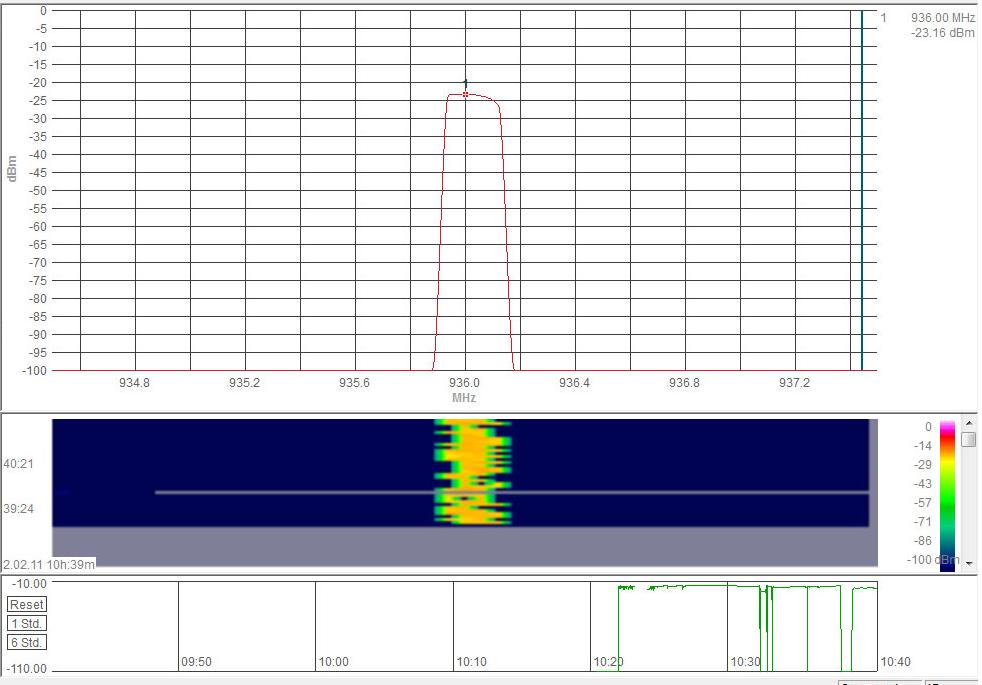This screenshot has width=982, height=685.
Task: Click the waterfall scrollbar down arrow
Action: (969, 564)
